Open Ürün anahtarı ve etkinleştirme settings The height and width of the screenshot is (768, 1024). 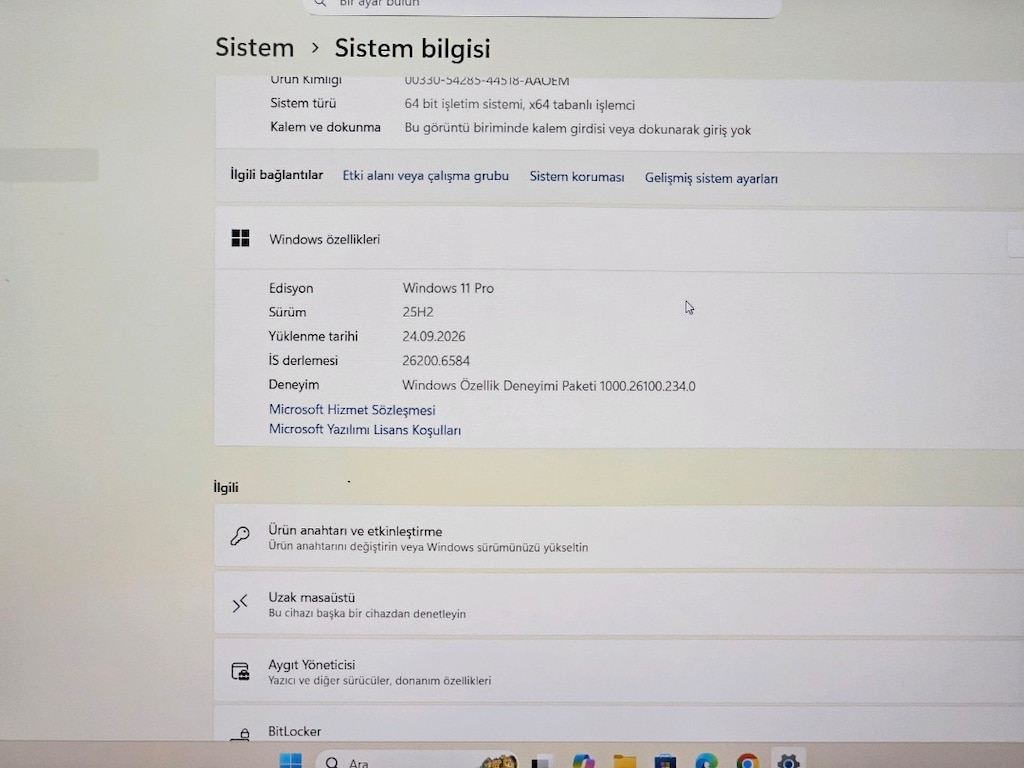pos(619,537)
